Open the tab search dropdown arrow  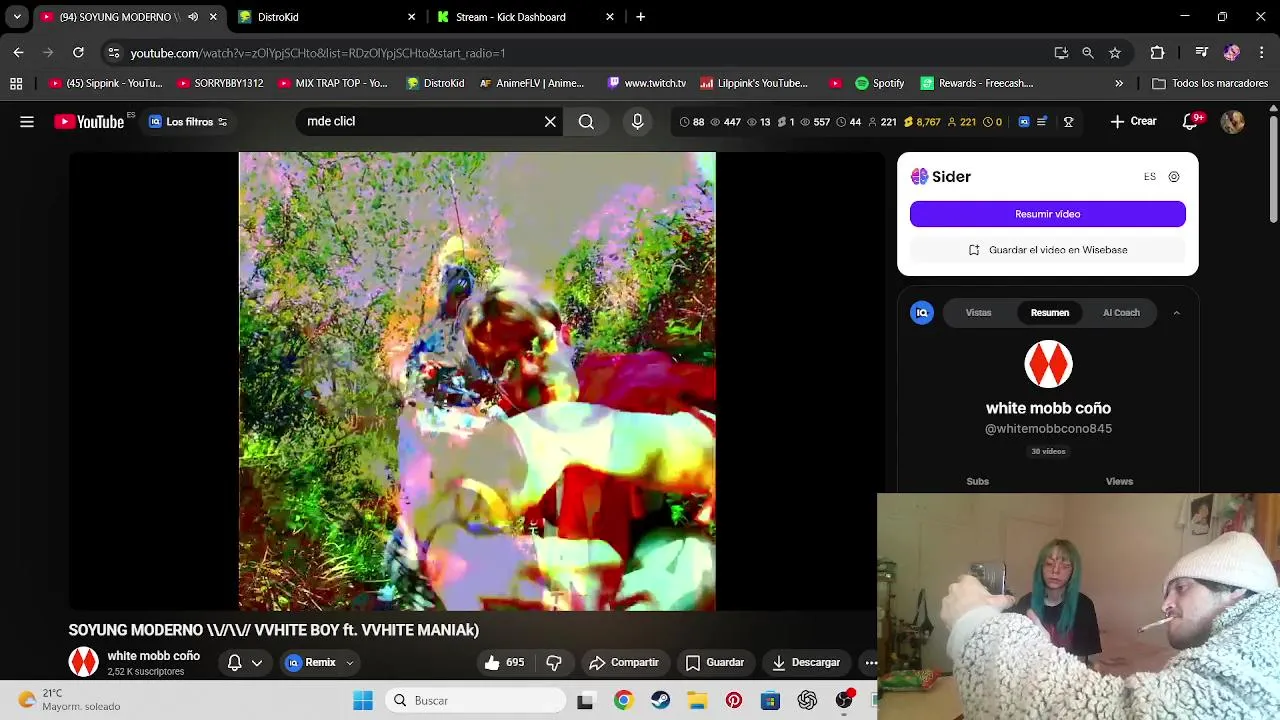click(x=16, y=17)
